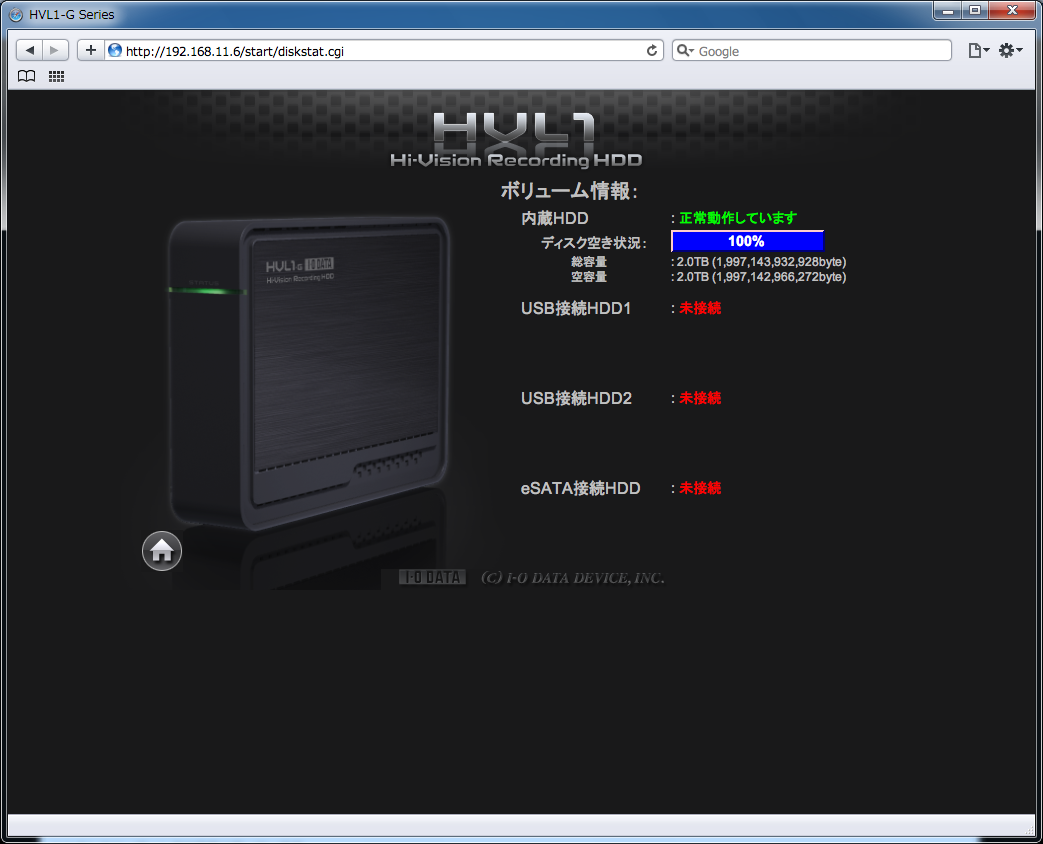The height and width of the screenshot is (844, 1043).
Task: Focus the address bar URL field
Action: 384,51
